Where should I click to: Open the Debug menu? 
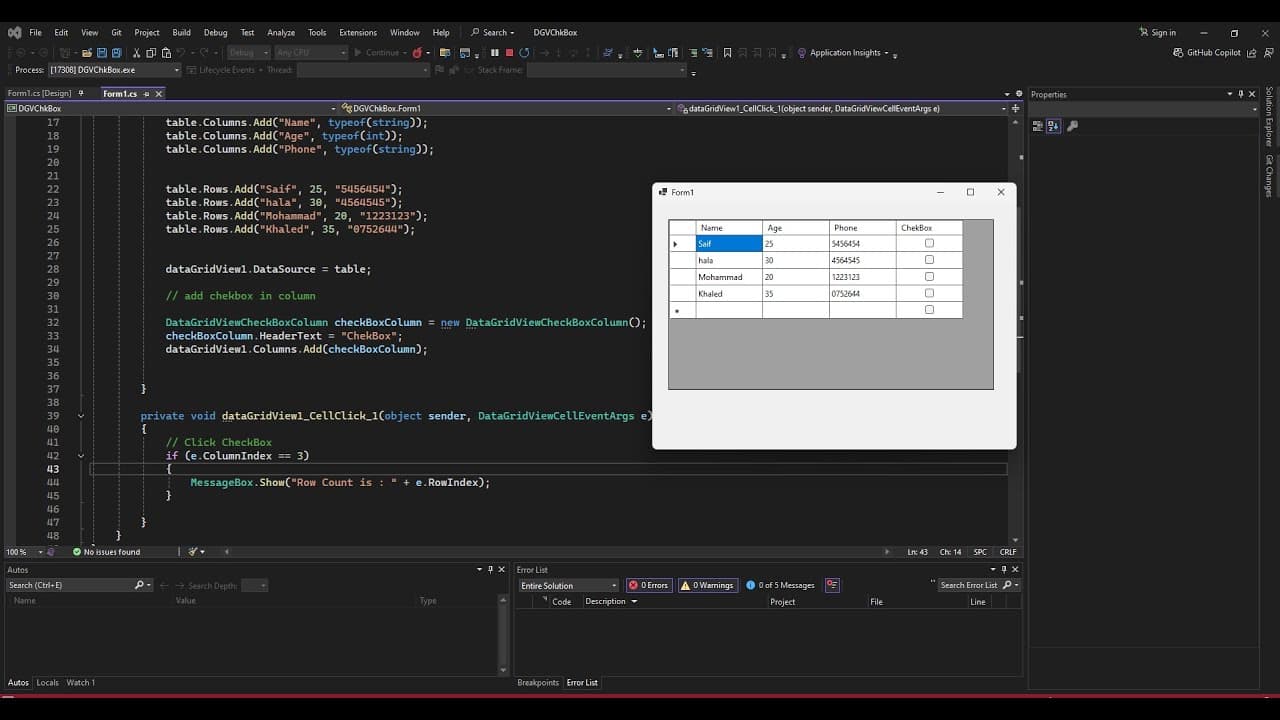click(x=215, y=32)
